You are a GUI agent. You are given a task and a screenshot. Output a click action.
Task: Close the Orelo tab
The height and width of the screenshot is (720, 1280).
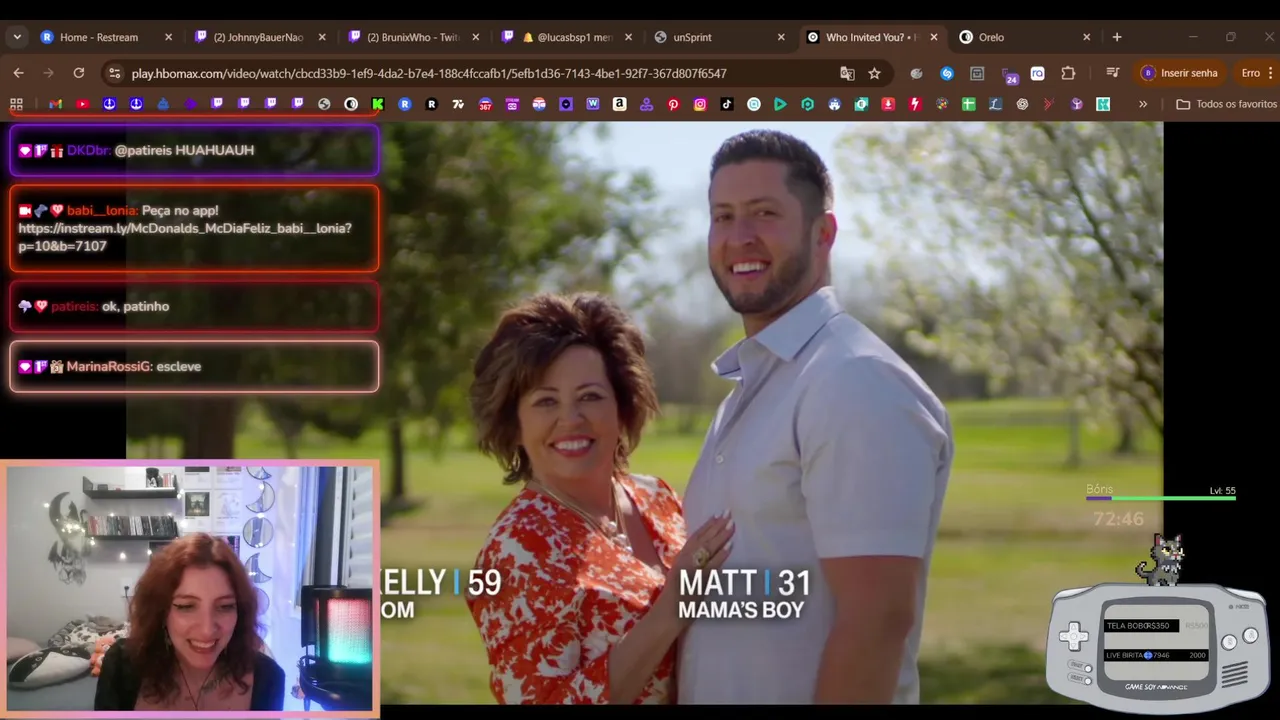tap(1087, 37)
